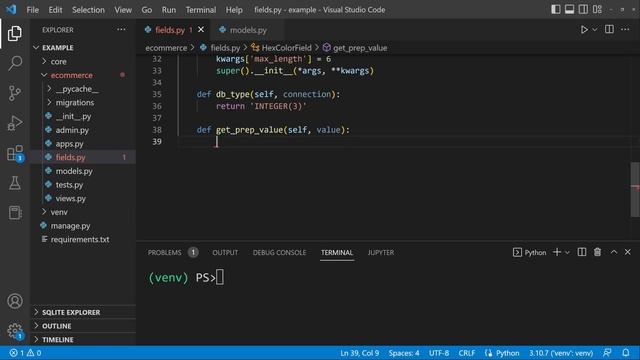The height and width of the screenshot is (360, 640).
Task: Open the Terminal menu
Action: tap(201, 10)
